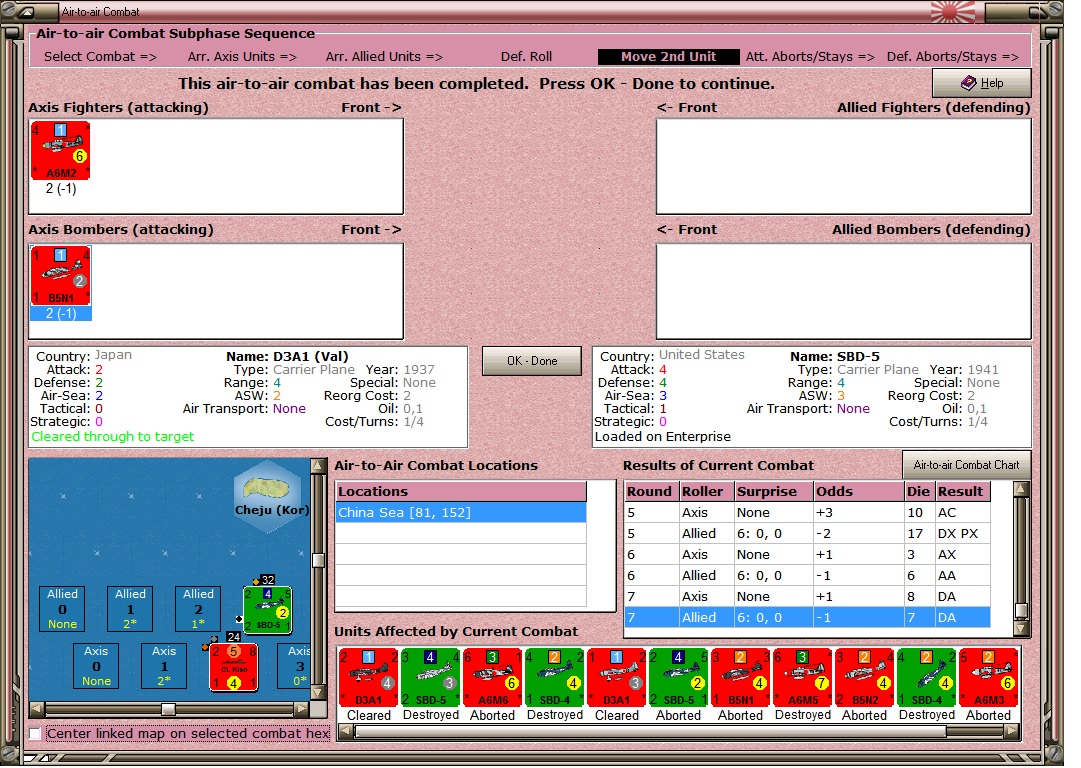Enable Center linked map on selected combat hex
Image resolution: width=1081 pixels, height=768 pixels.
pos(35,734)
